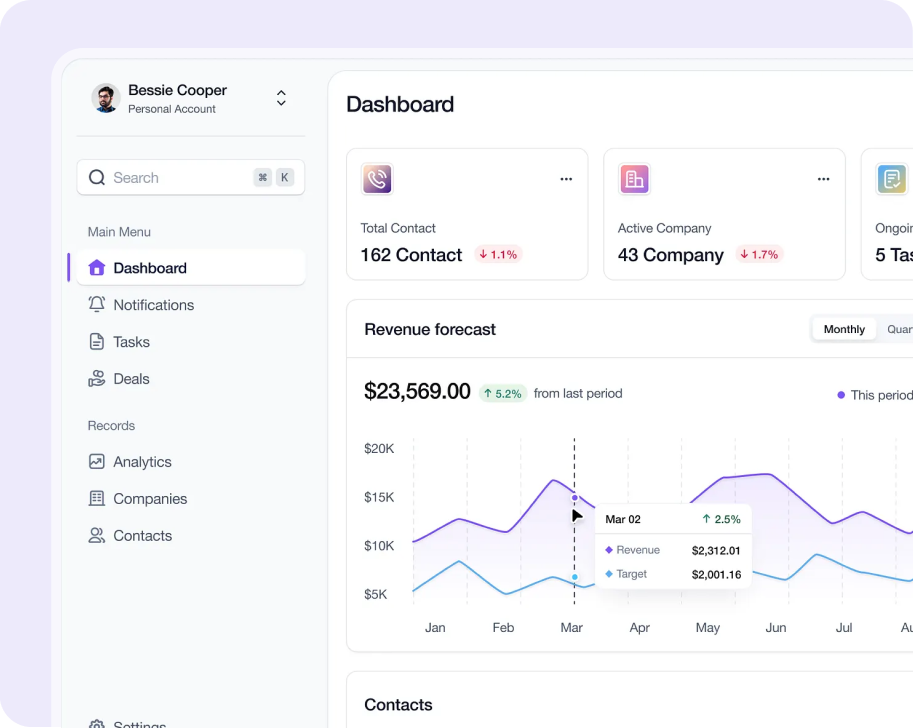Switch revenue forecast to Quarterly view

coord(898,329)
